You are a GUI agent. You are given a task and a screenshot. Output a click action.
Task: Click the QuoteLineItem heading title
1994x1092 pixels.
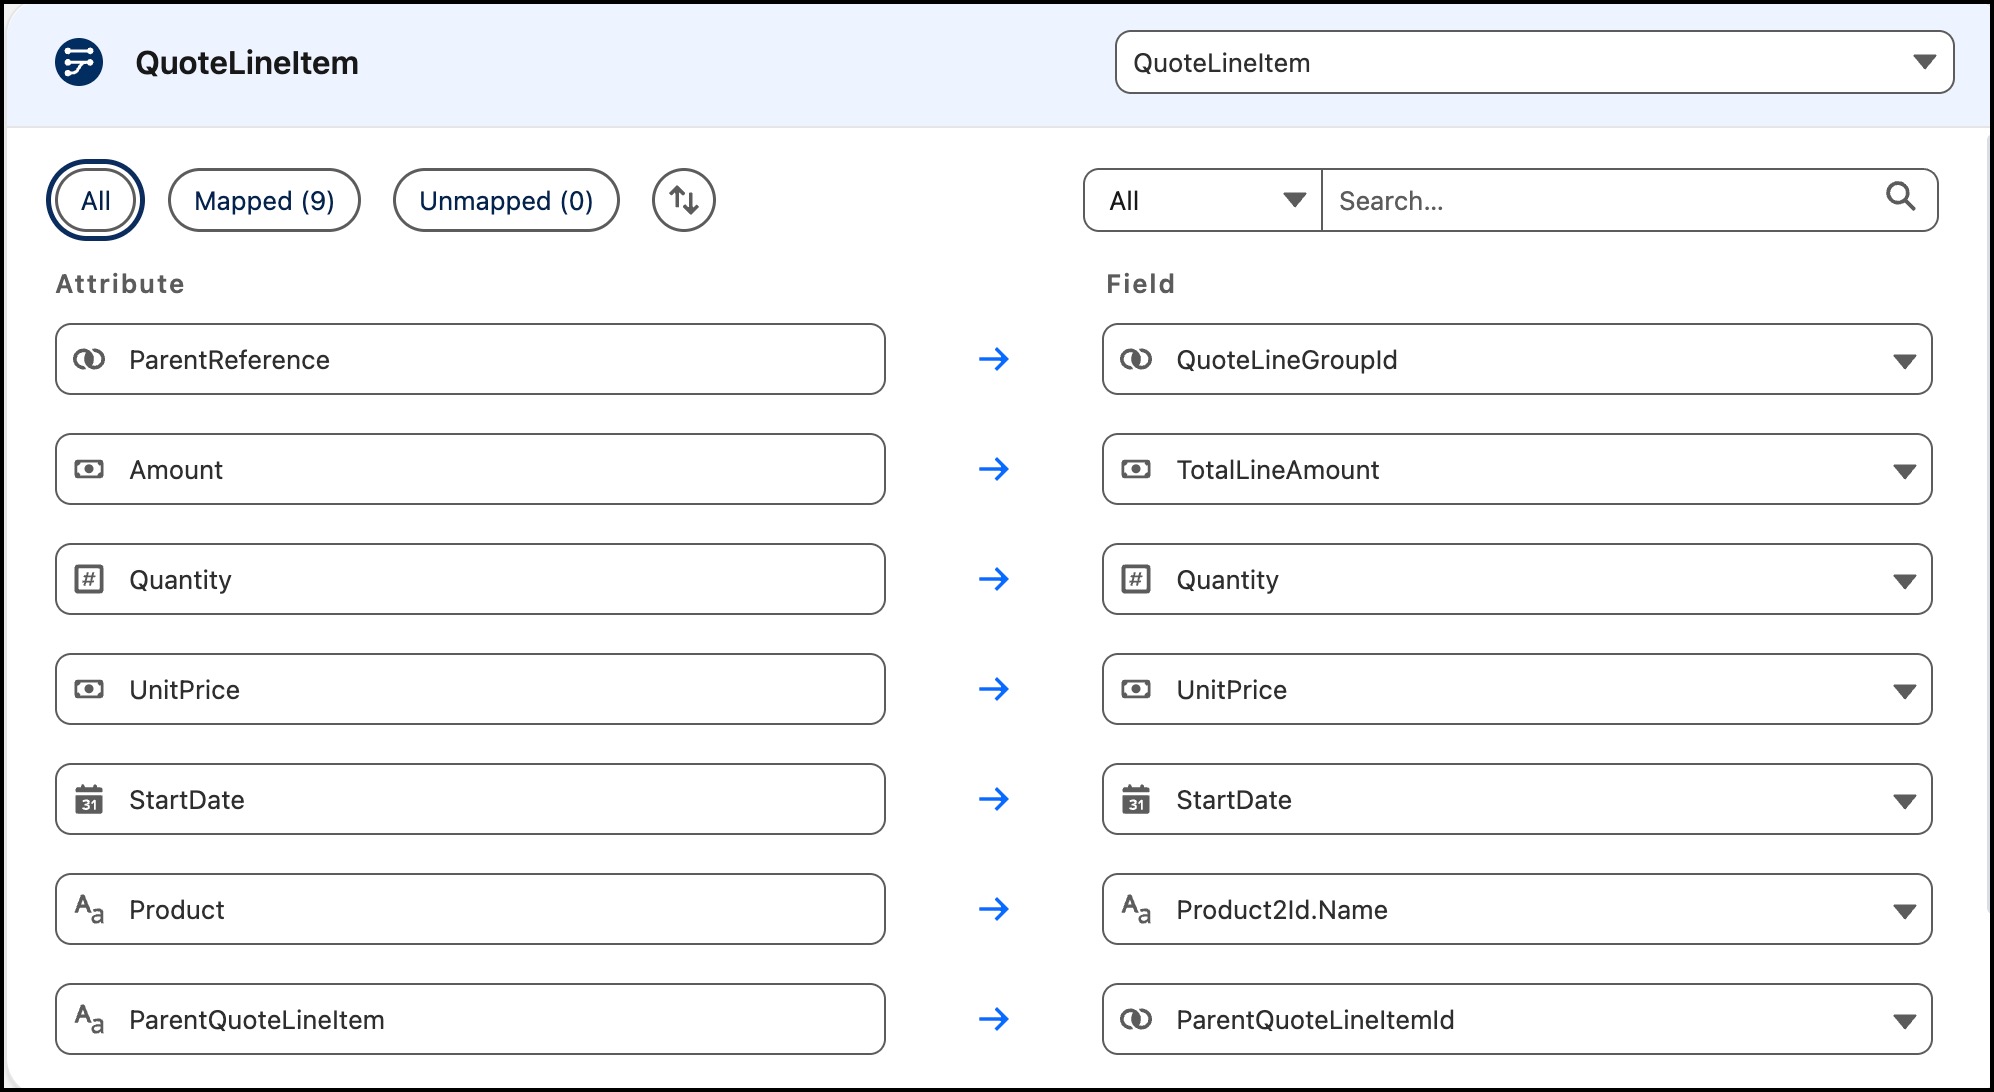(247, 62)
